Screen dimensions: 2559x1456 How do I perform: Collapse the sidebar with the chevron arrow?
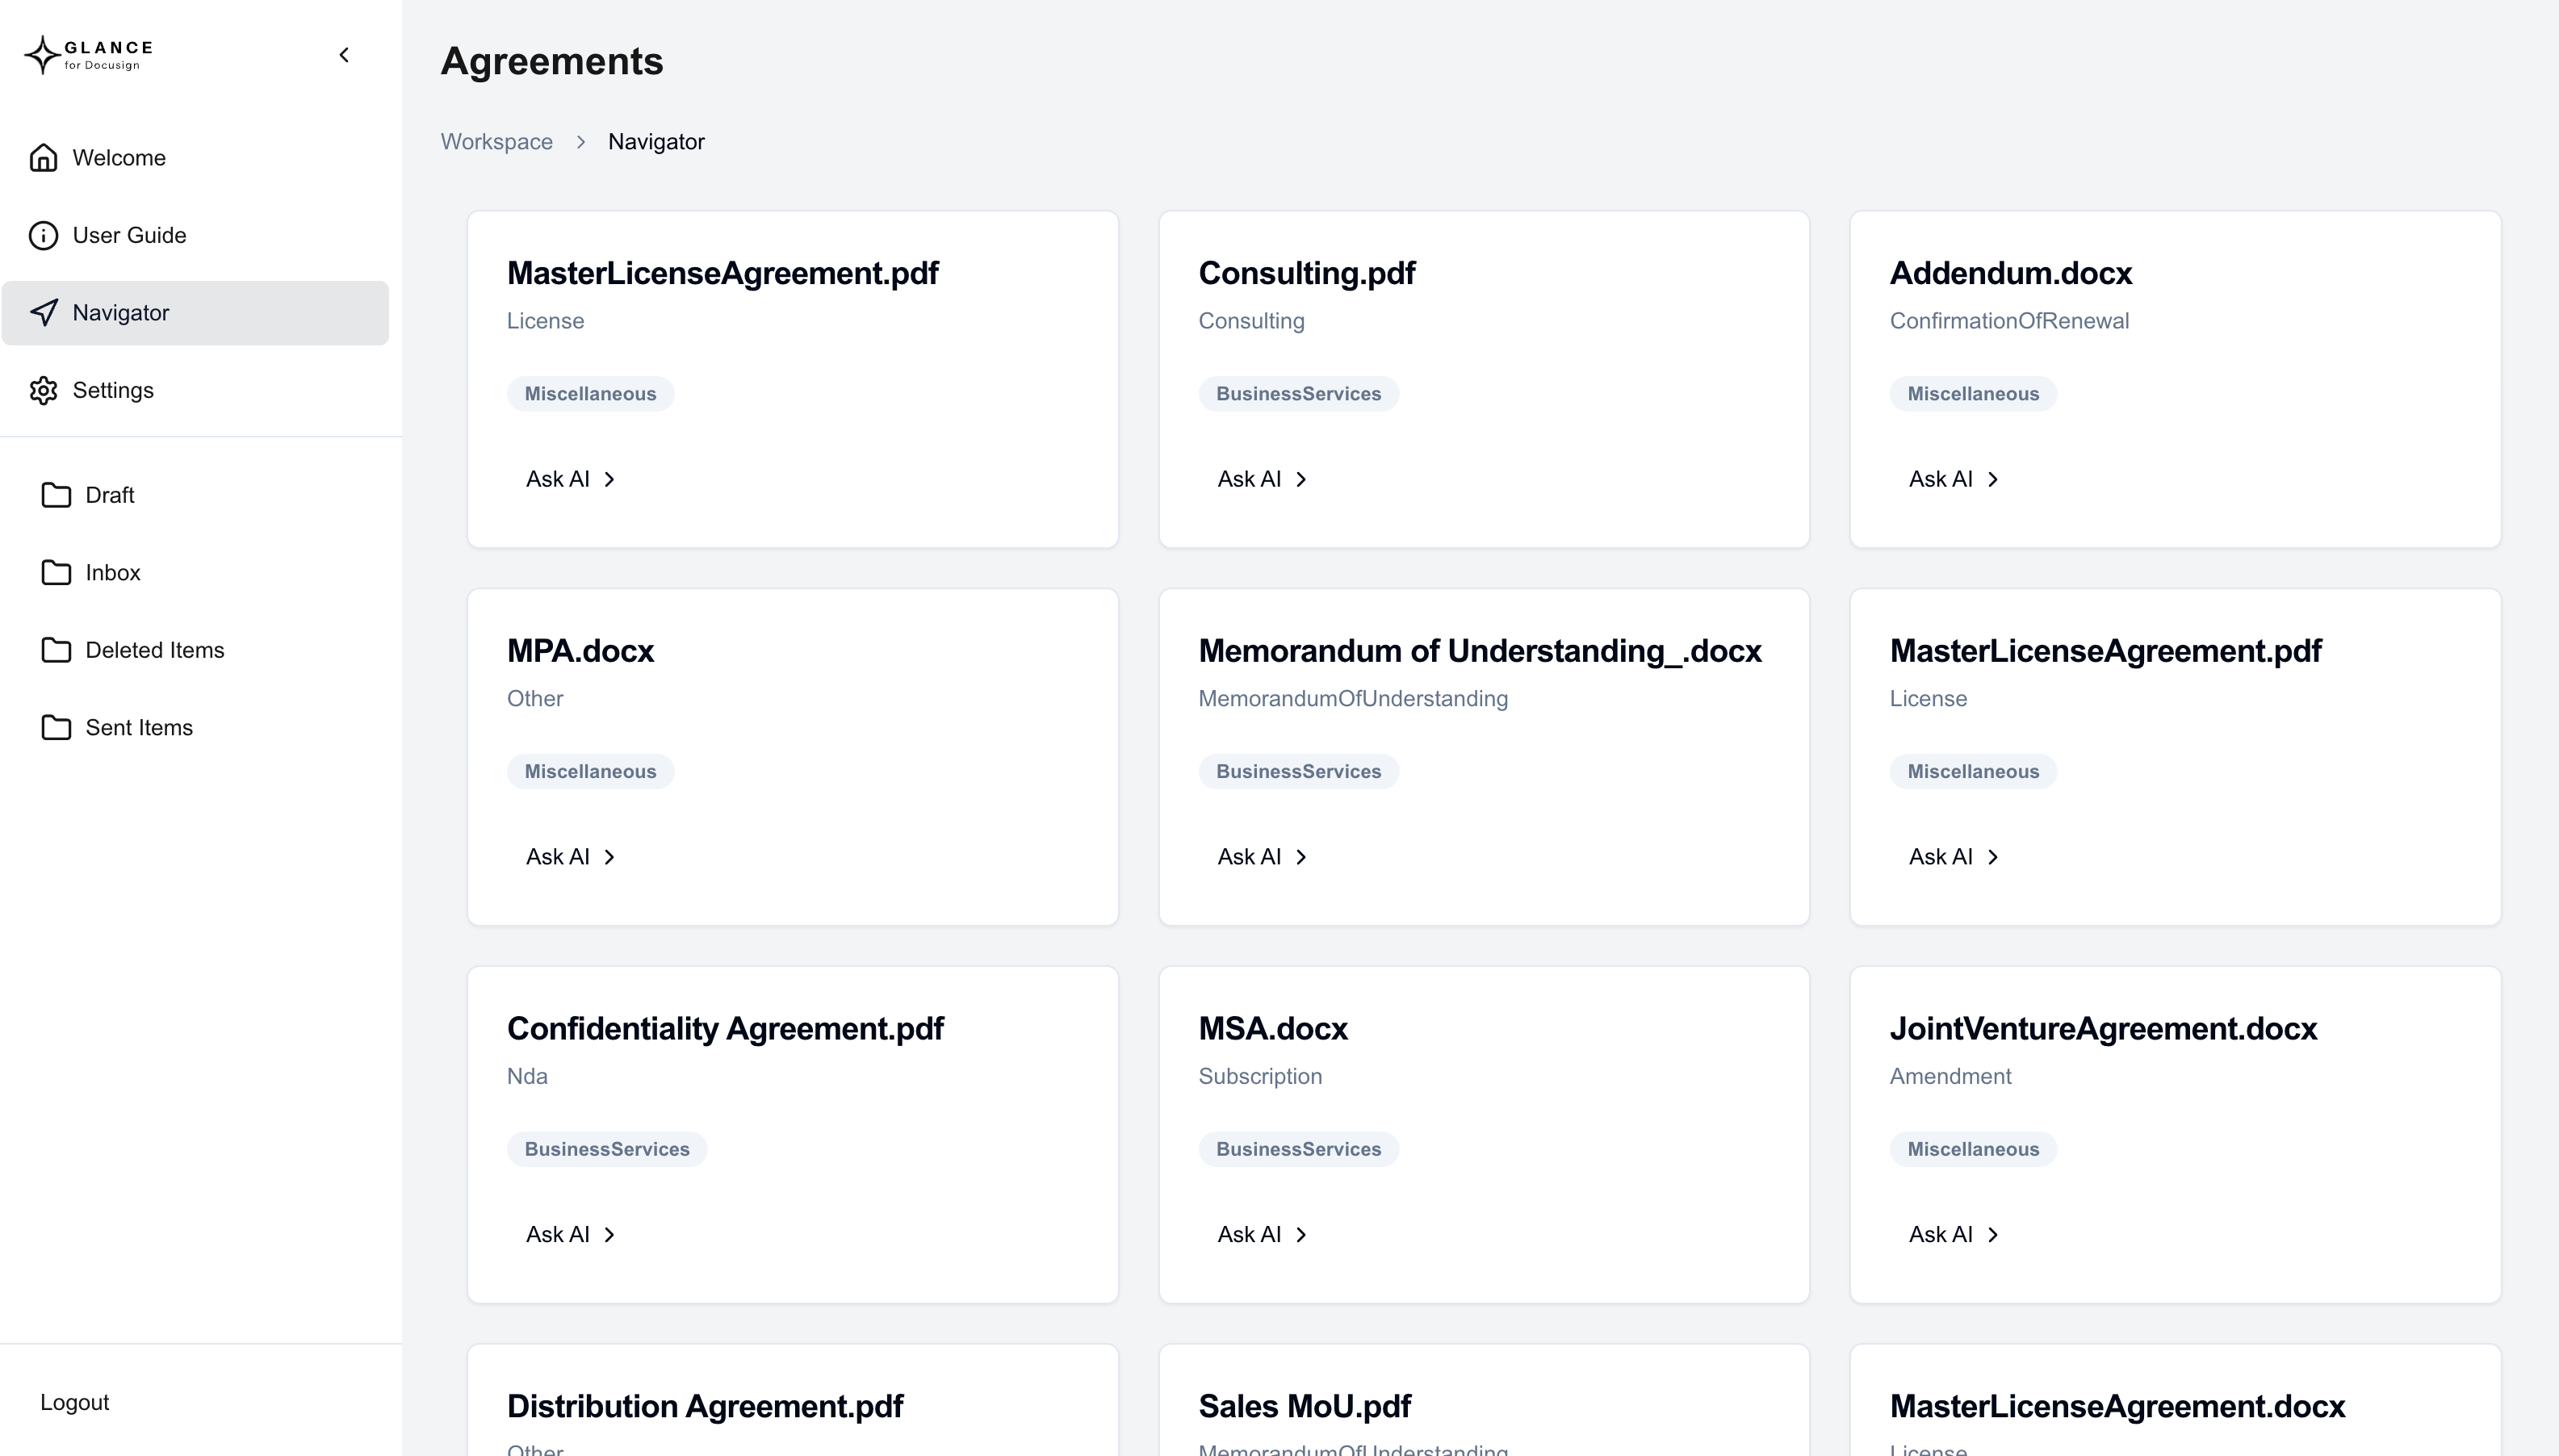[344, 55]
